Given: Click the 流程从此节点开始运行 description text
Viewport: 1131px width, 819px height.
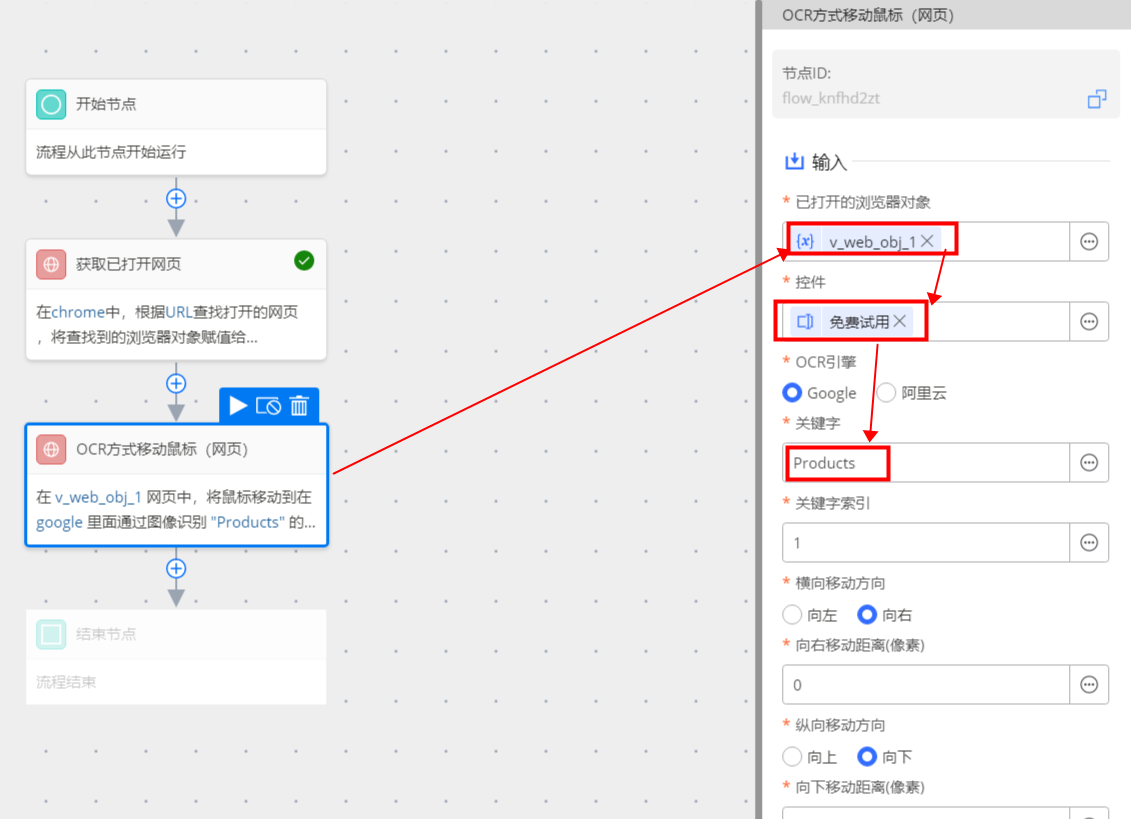Looking at the screenshot, I should tap(111, 152).
